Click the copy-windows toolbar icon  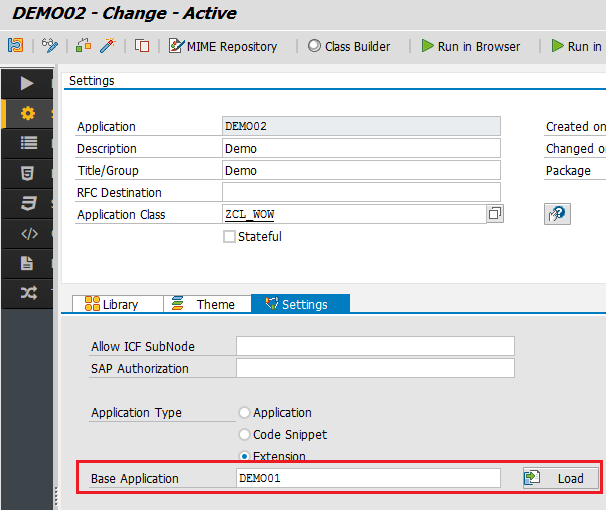point(142,46)
